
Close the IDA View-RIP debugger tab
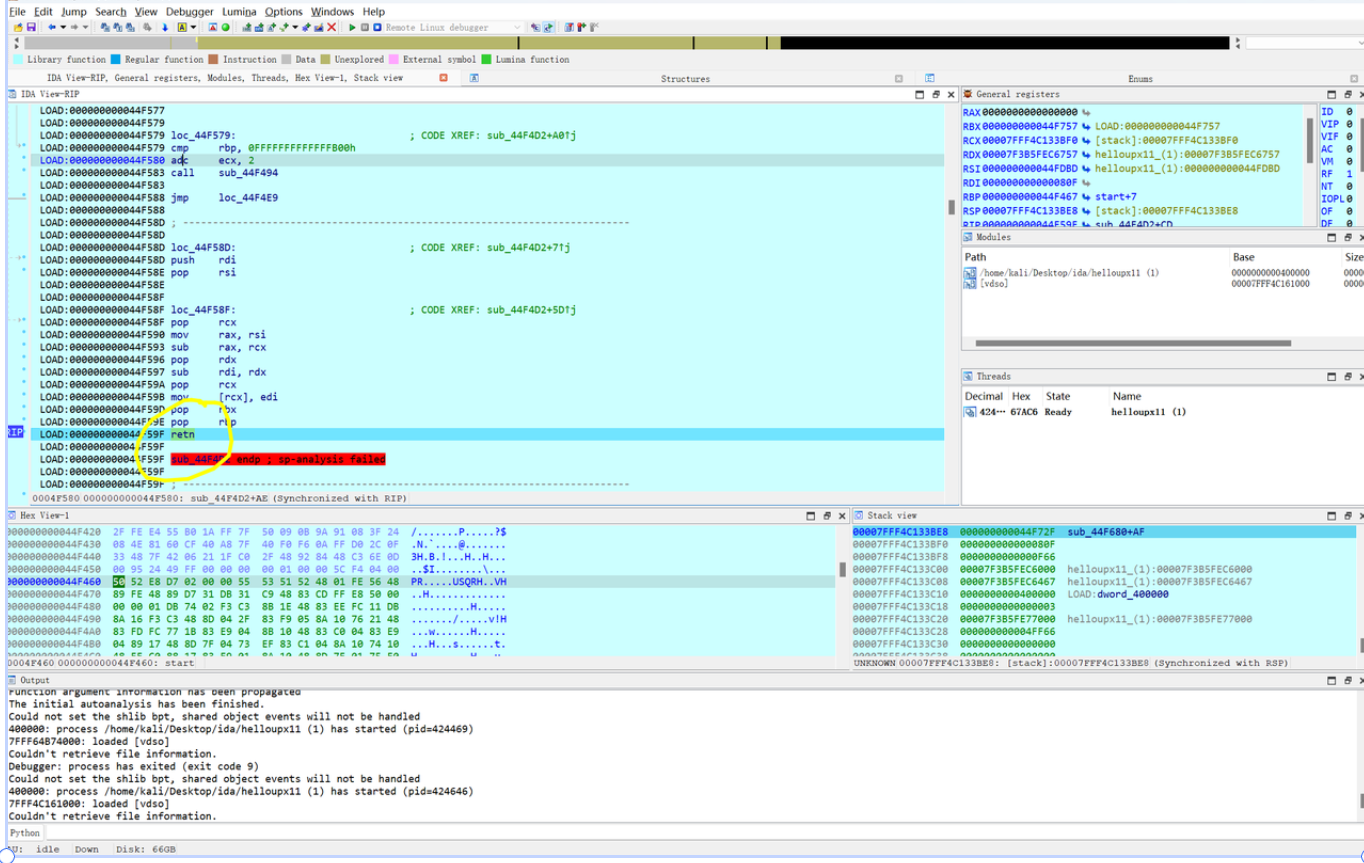pyautogui.click(x=444, y=77)
